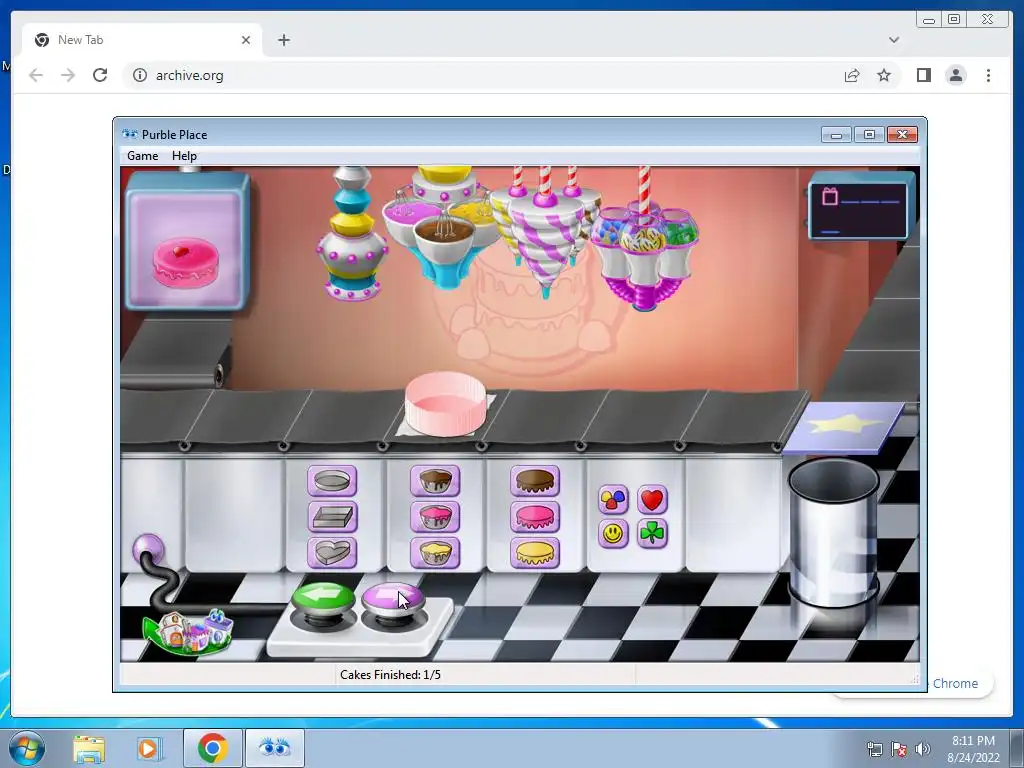Select the heart-shaped cake pan button
The image size is (1024, 768).
(332, 553)
